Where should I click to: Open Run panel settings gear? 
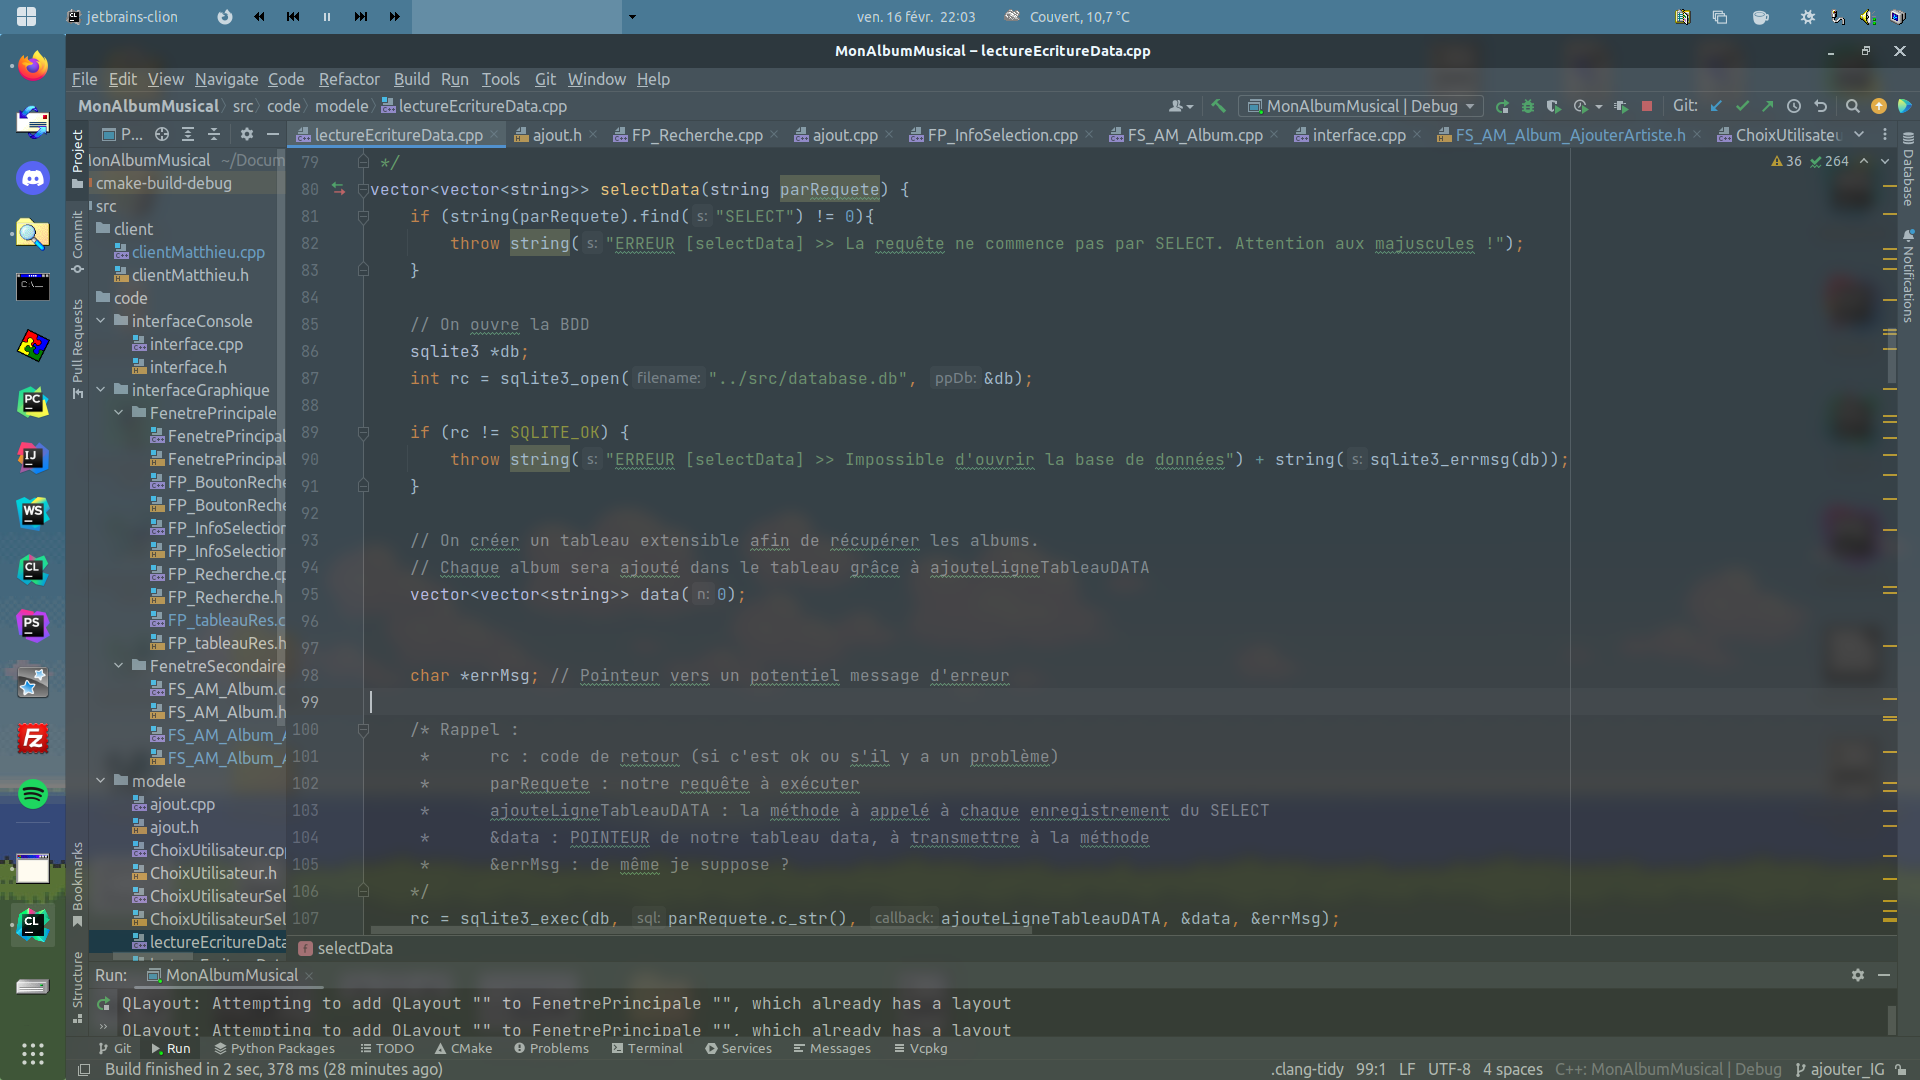tap(1858, 975)
